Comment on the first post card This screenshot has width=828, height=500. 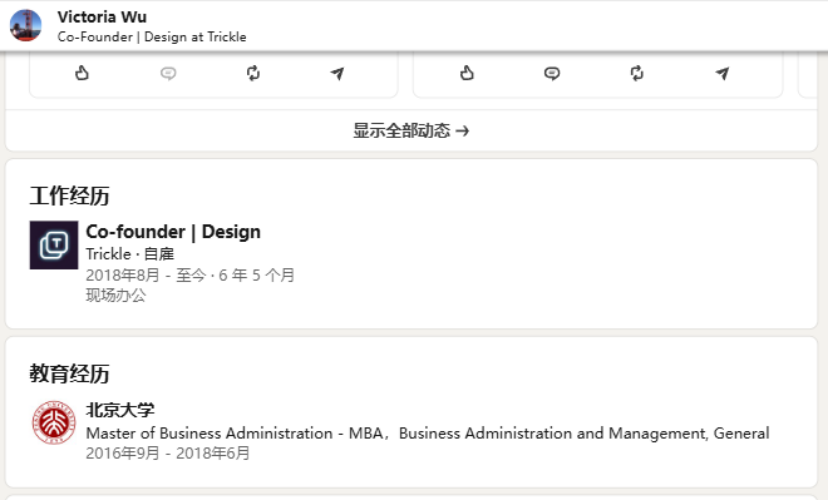pos(168,73)
